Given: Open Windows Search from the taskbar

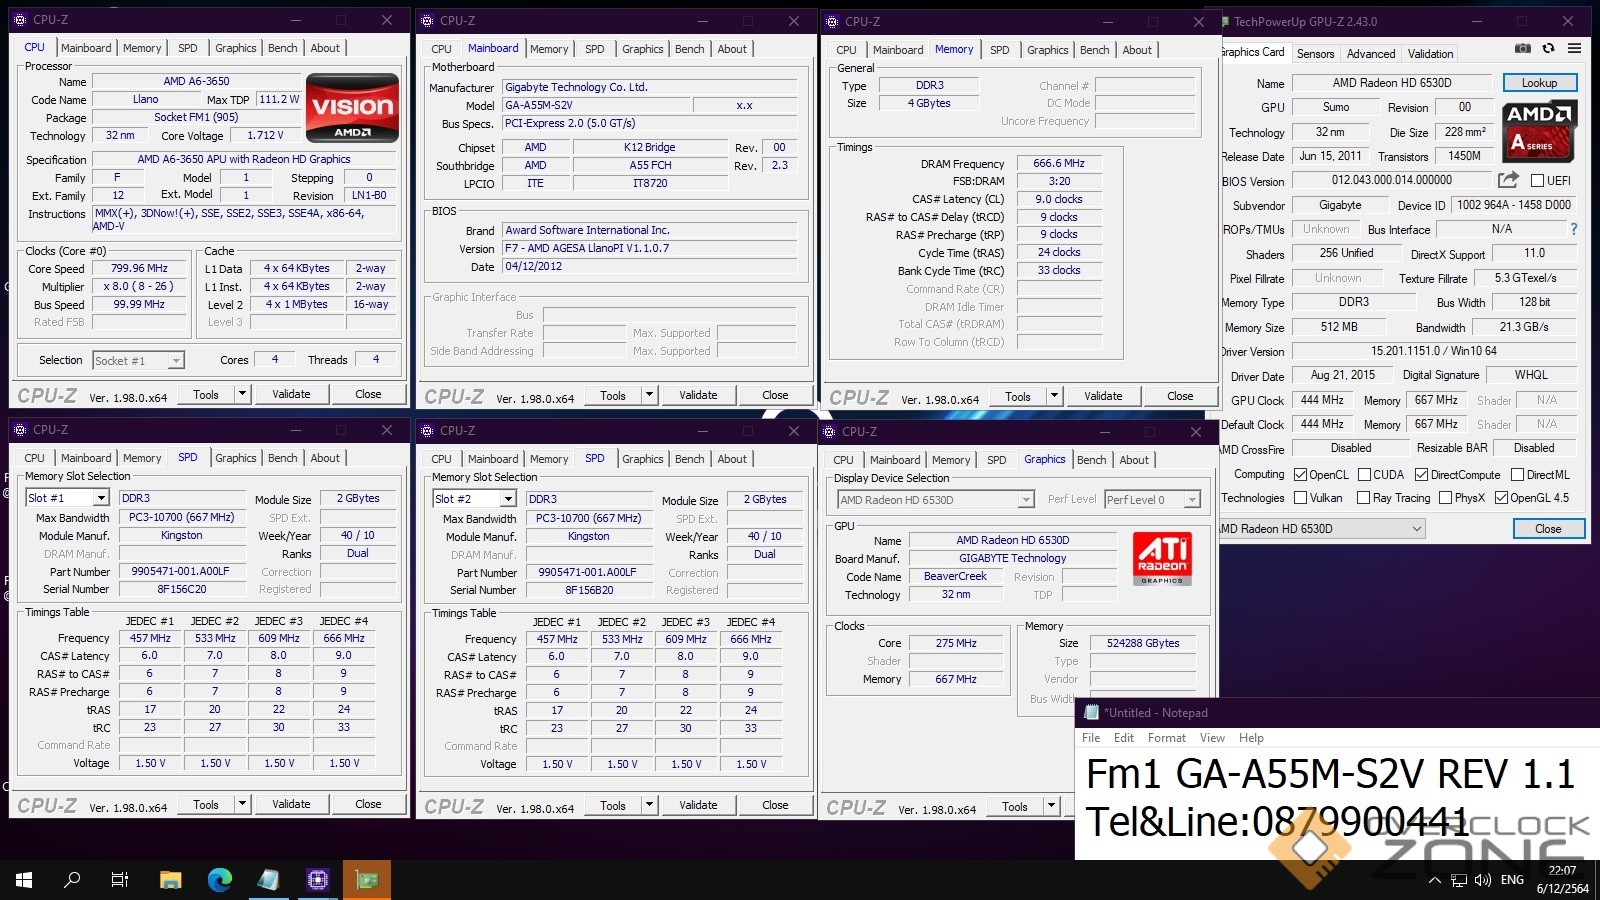Looking at the screenshot, I should click(x=72, y=880).
